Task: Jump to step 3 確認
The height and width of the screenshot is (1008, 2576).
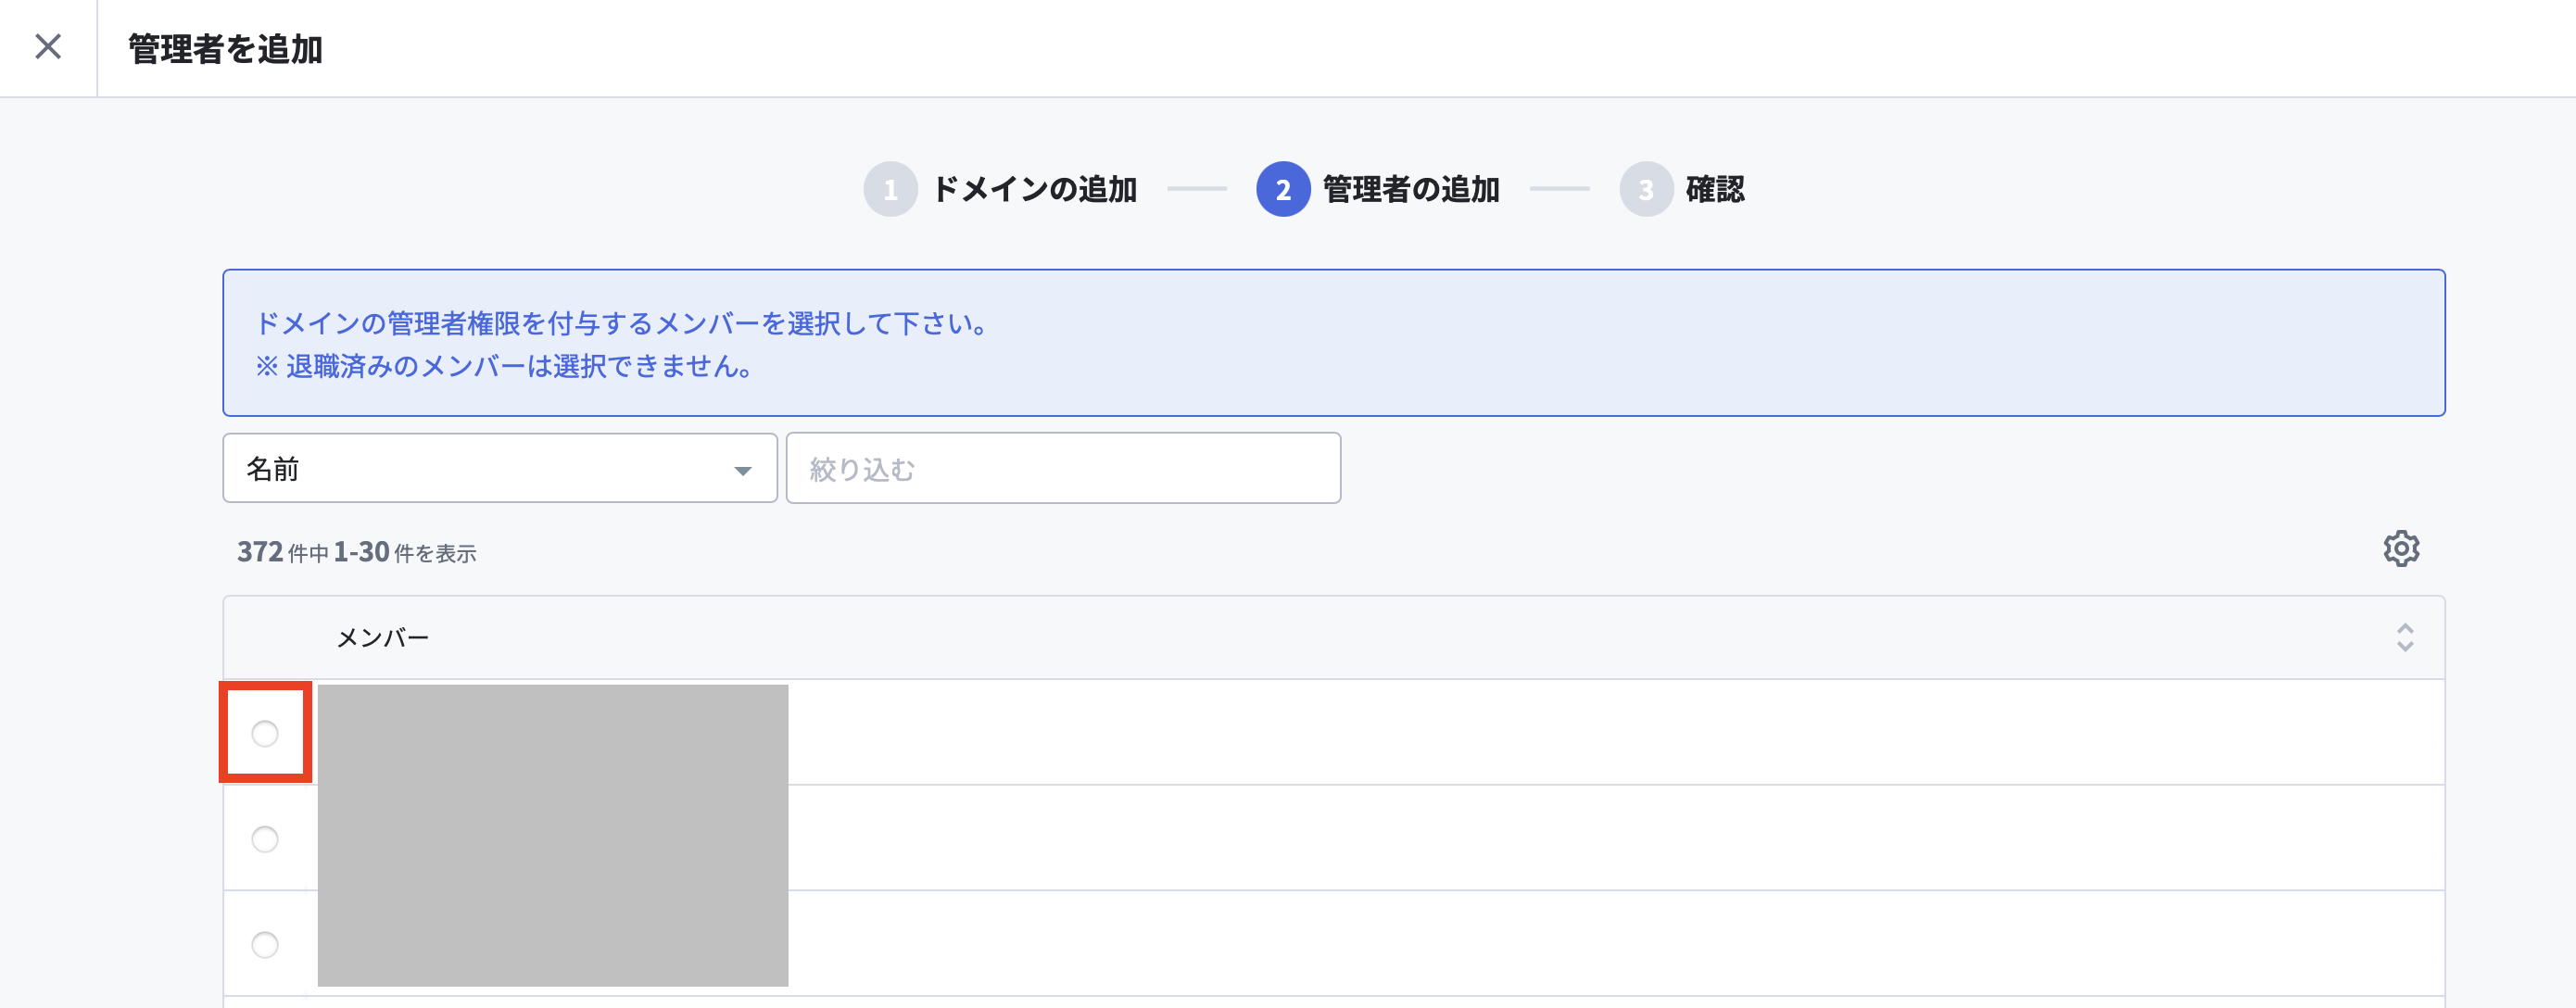Action: [x=1682, y=189]
